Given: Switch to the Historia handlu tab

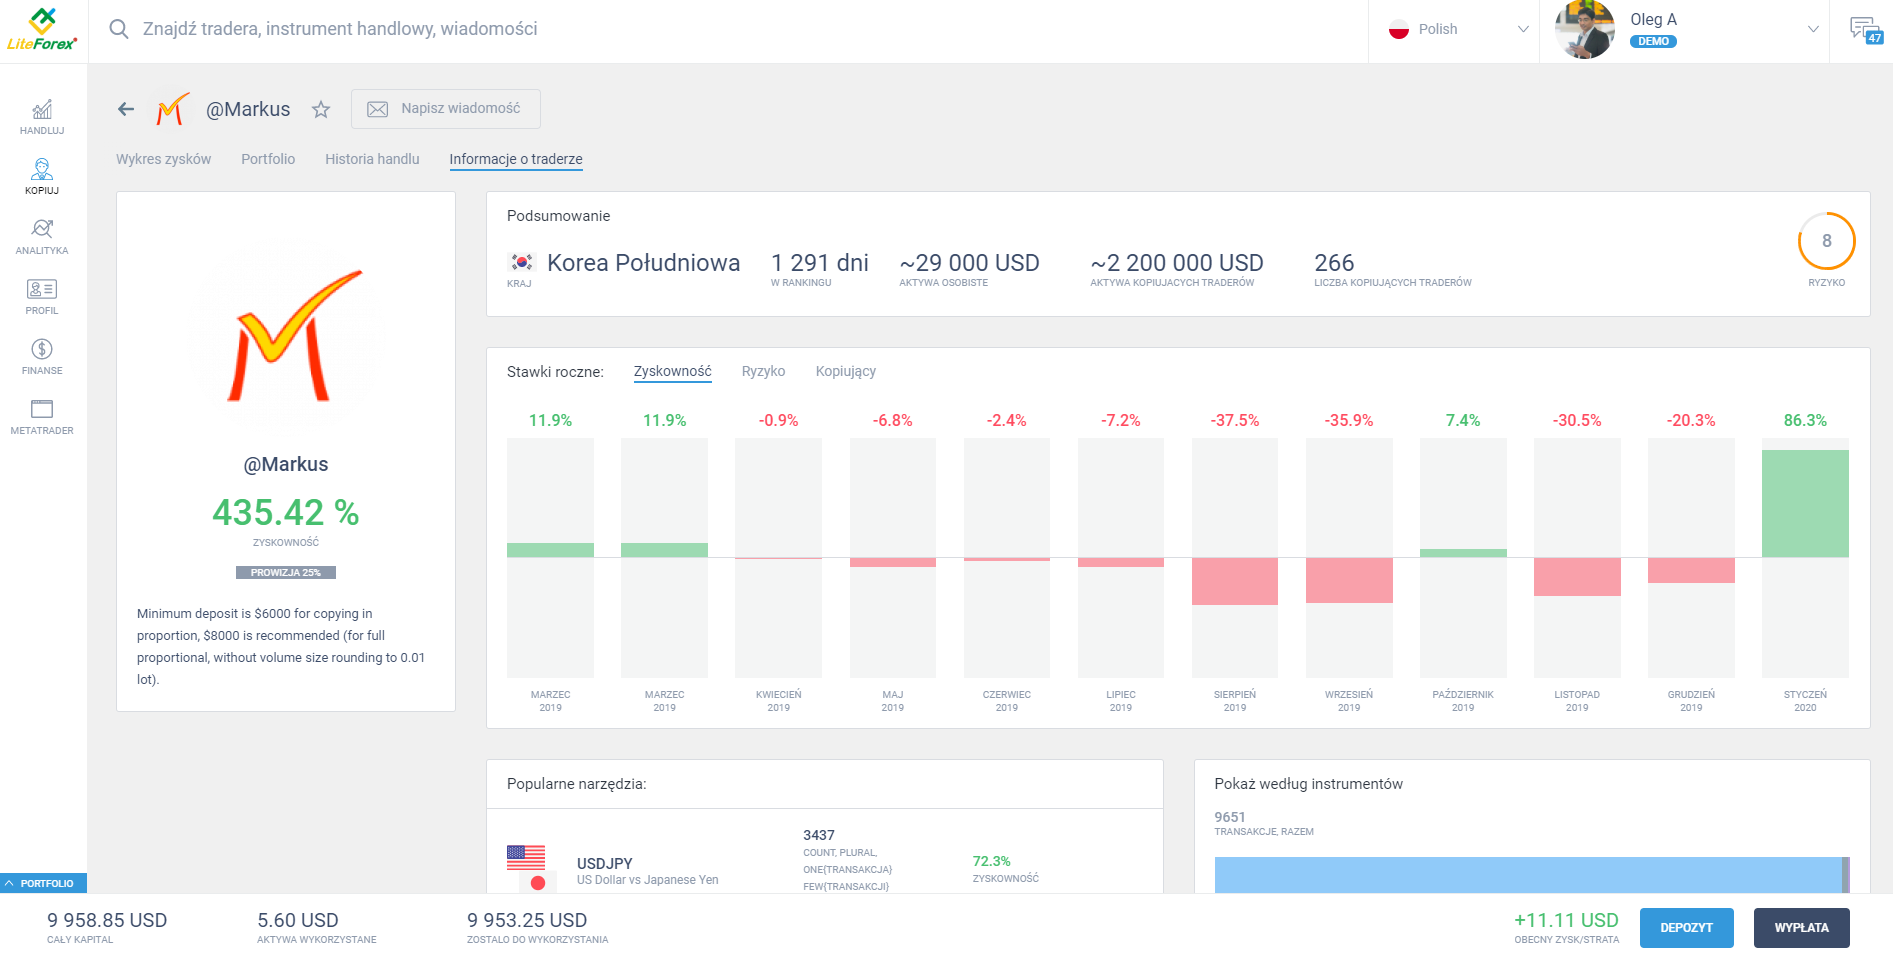Looking at the screenshot, I should (x=372, y=159).
